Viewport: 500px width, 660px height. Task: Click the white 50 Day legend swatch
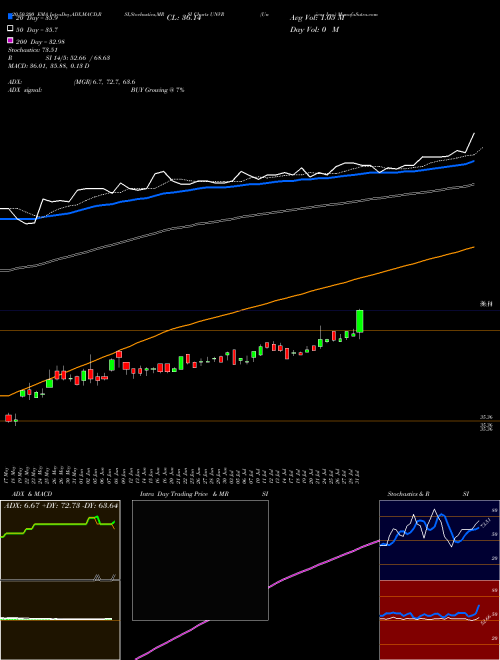(x=11, y=28)
